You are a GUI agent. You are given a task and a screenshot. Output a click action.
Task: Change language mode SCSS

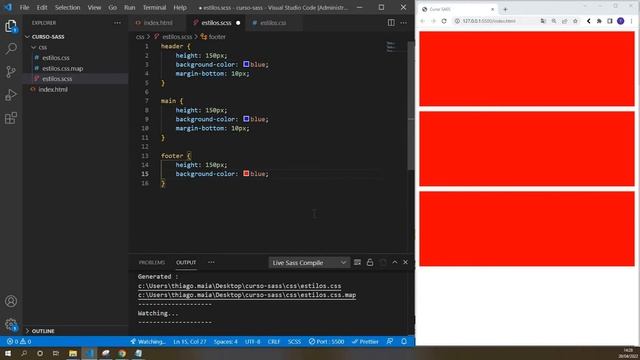(x=294, y=342)
